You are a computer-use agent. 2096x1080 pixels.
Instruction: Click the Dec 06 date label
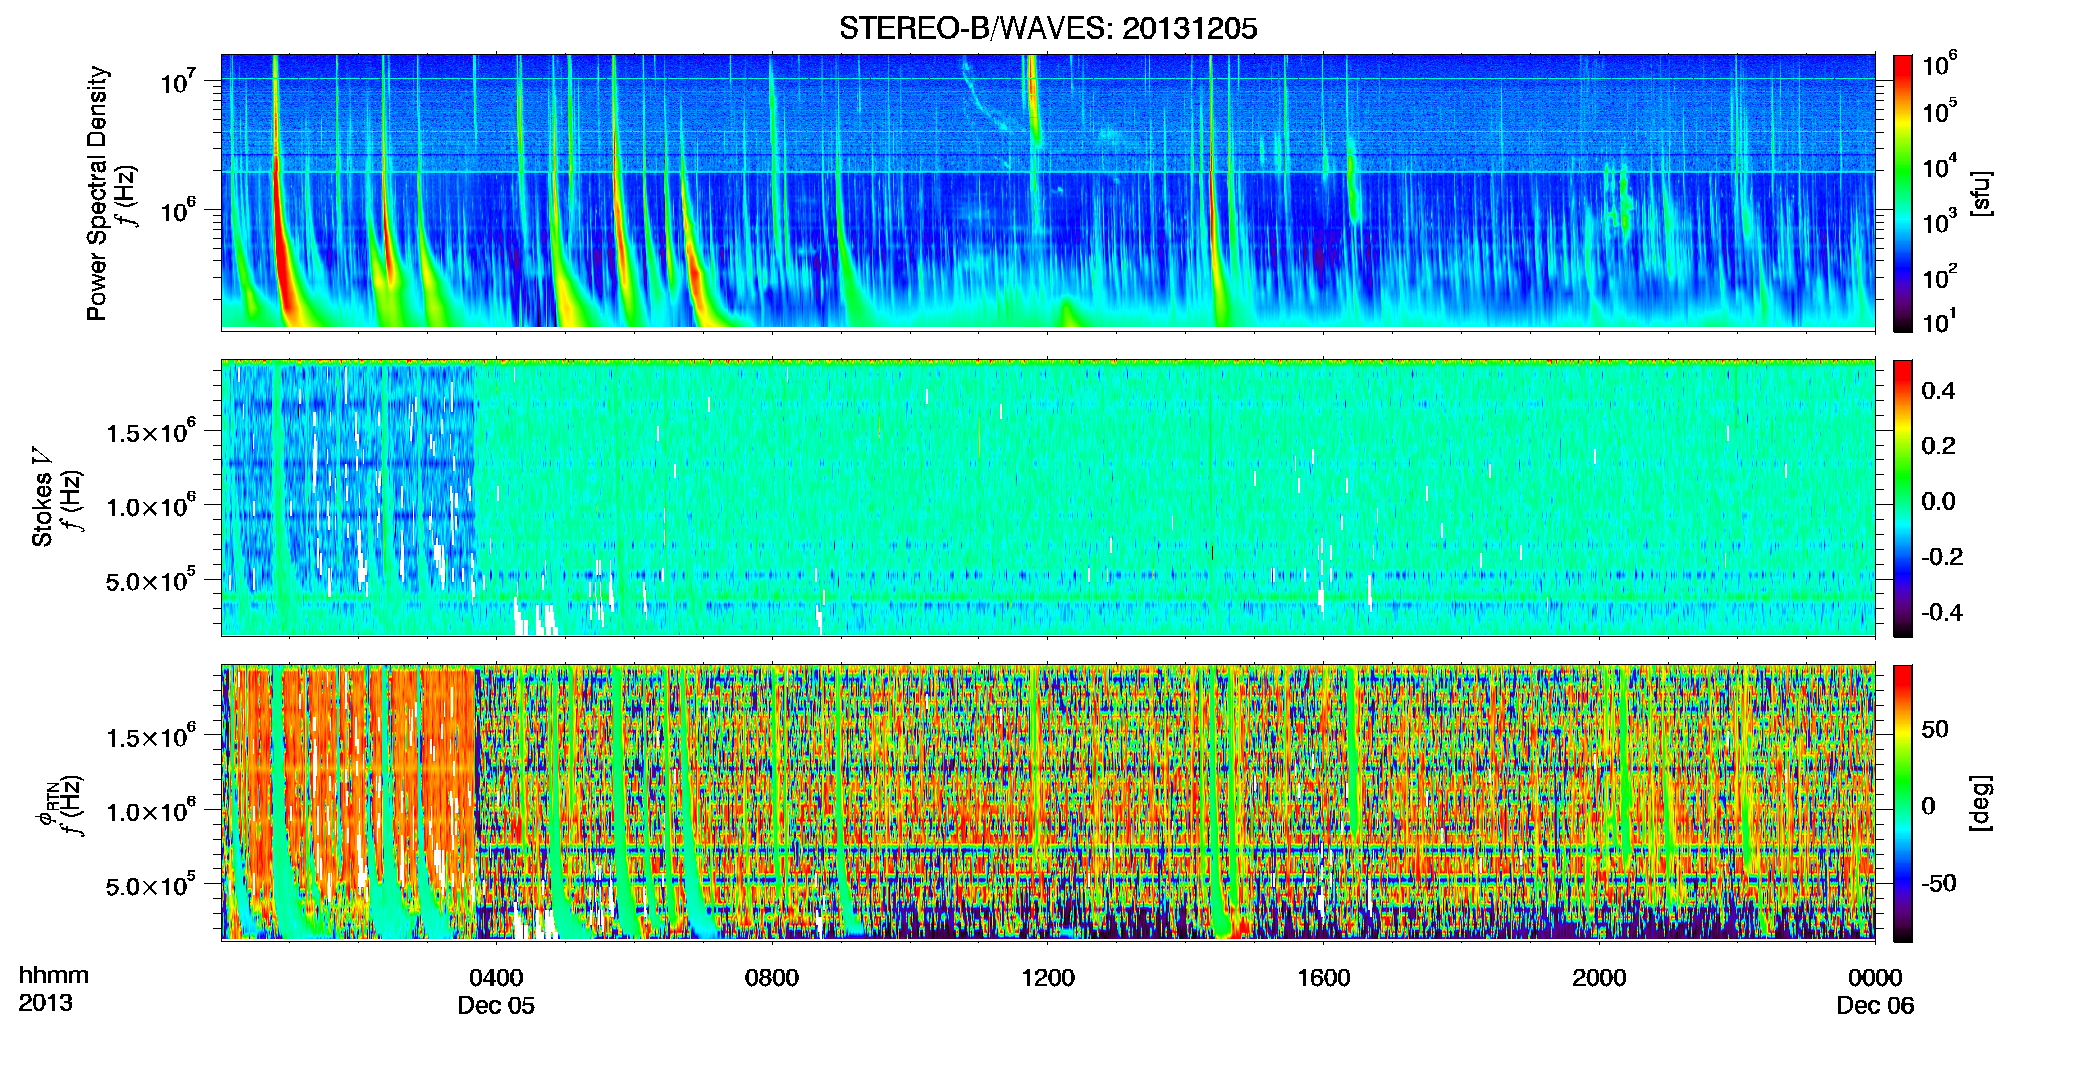(1875, 1006)
